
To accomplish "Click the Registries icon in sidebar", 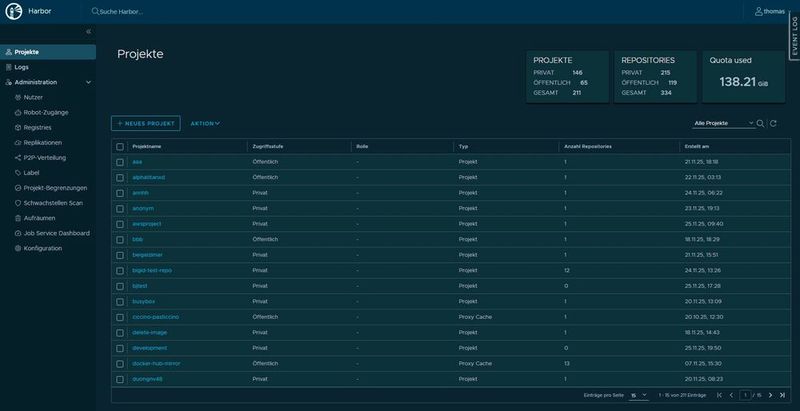I will point(18,127).
